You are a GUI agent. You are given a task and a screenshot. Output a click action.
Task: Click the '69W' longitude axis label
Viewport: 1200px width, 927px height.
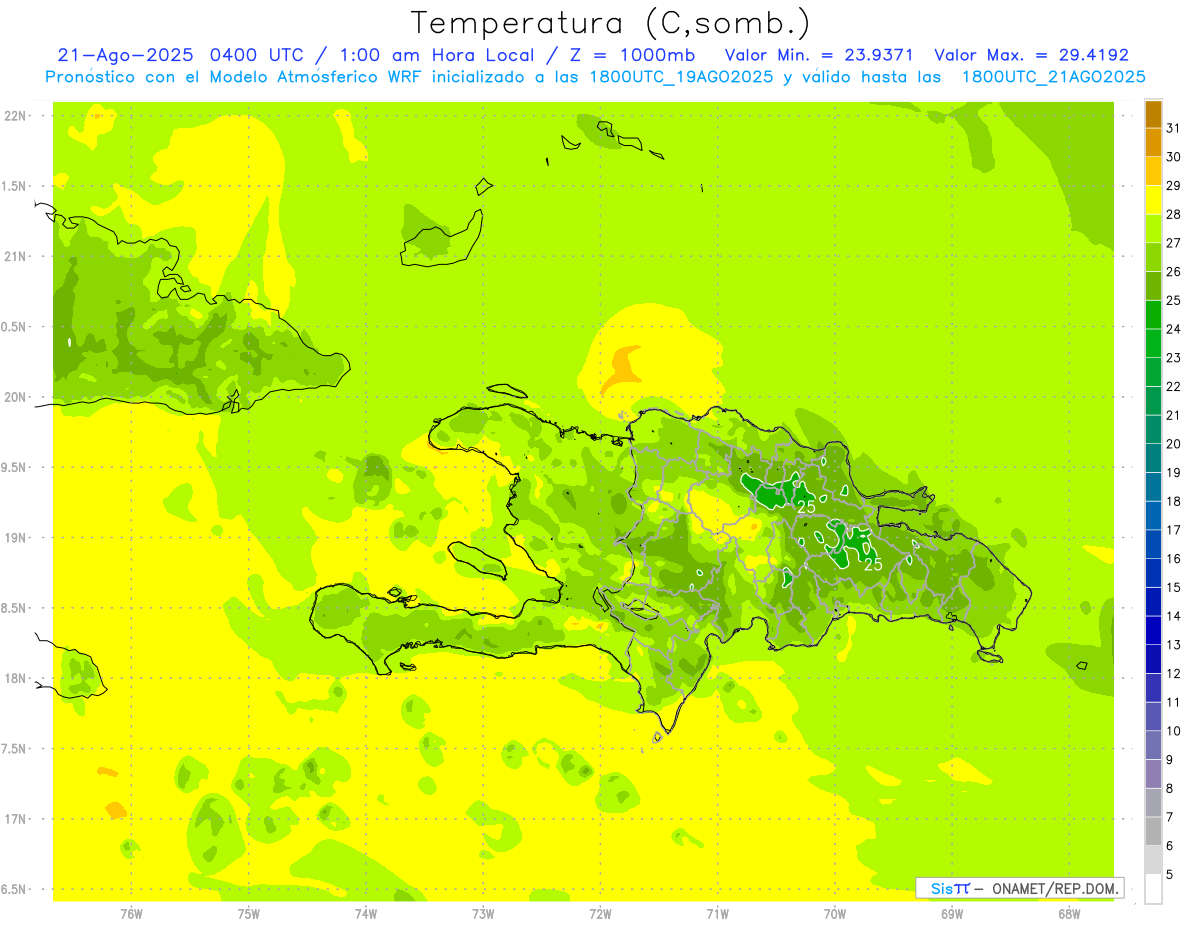coord(952,914)
